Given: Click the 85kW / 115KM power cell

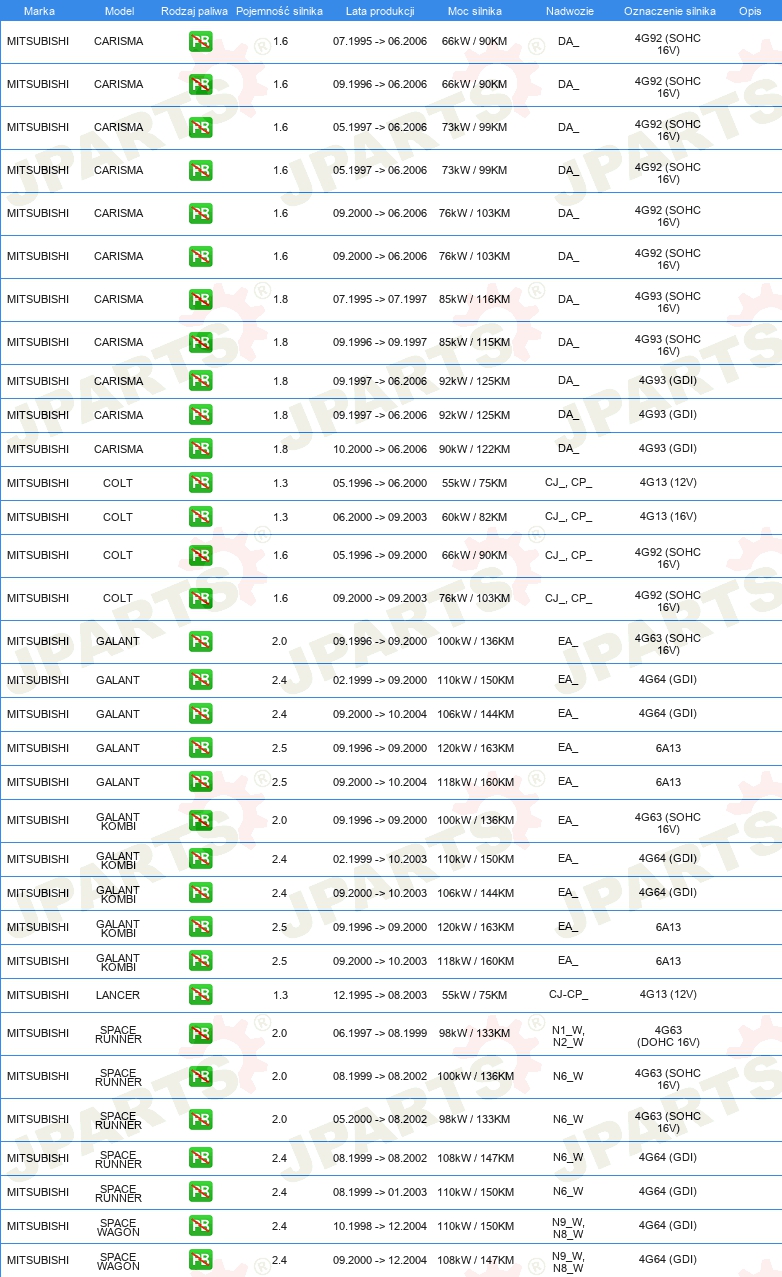Looking at the screenshot, I should tap(476, 342).
